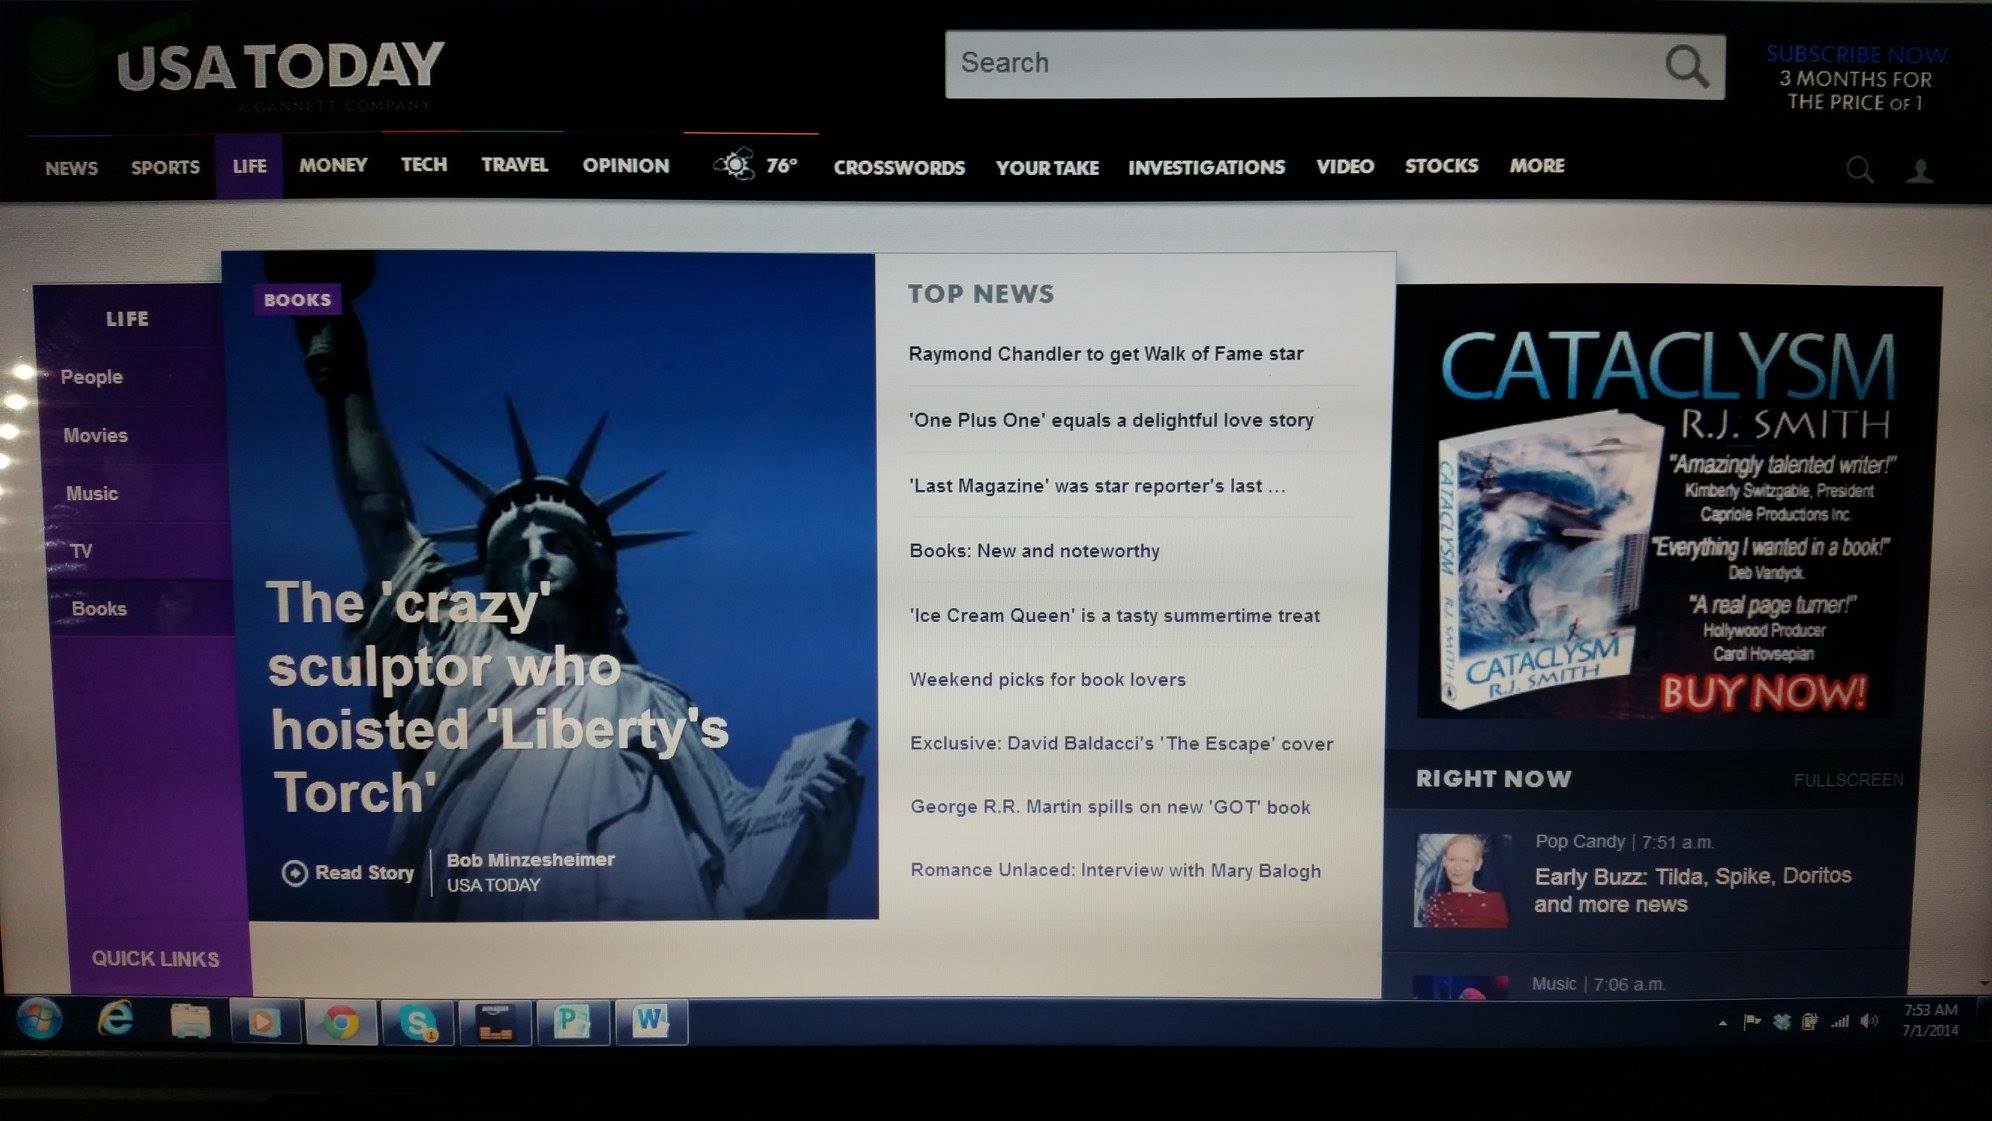This screenshot has width=1992, height=1121.
Task: Click the Read Story plus icon
Action: coord(294,873)
